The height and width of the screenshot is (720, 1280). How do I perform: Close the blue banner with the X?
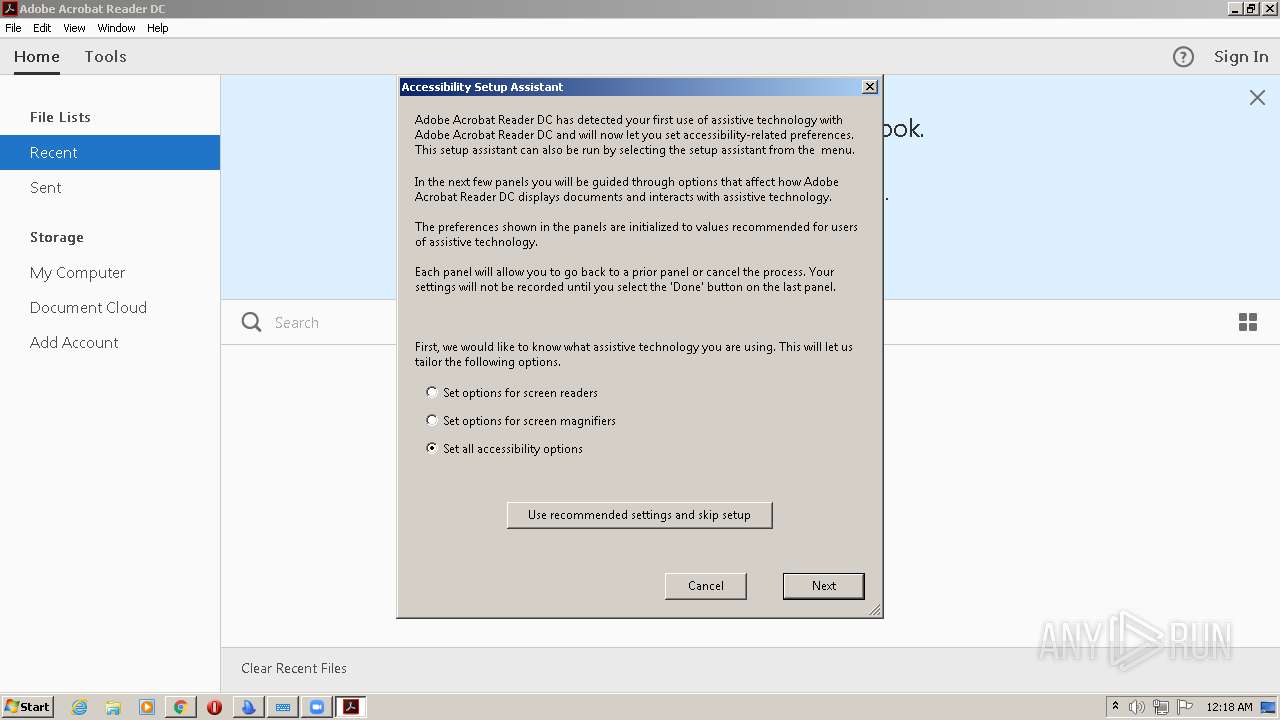point(1257,97)
